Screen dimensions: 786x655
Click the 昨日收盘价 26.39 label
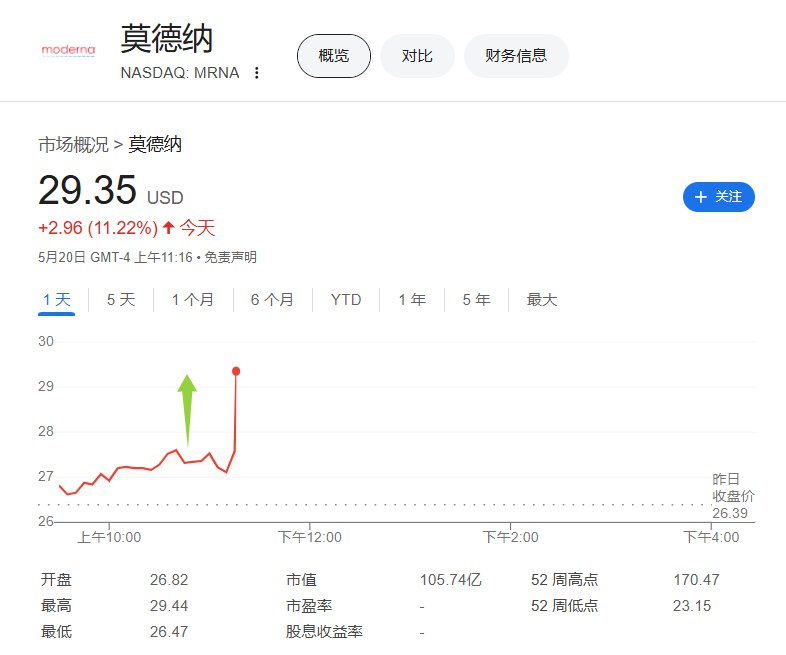click(733, 496)
